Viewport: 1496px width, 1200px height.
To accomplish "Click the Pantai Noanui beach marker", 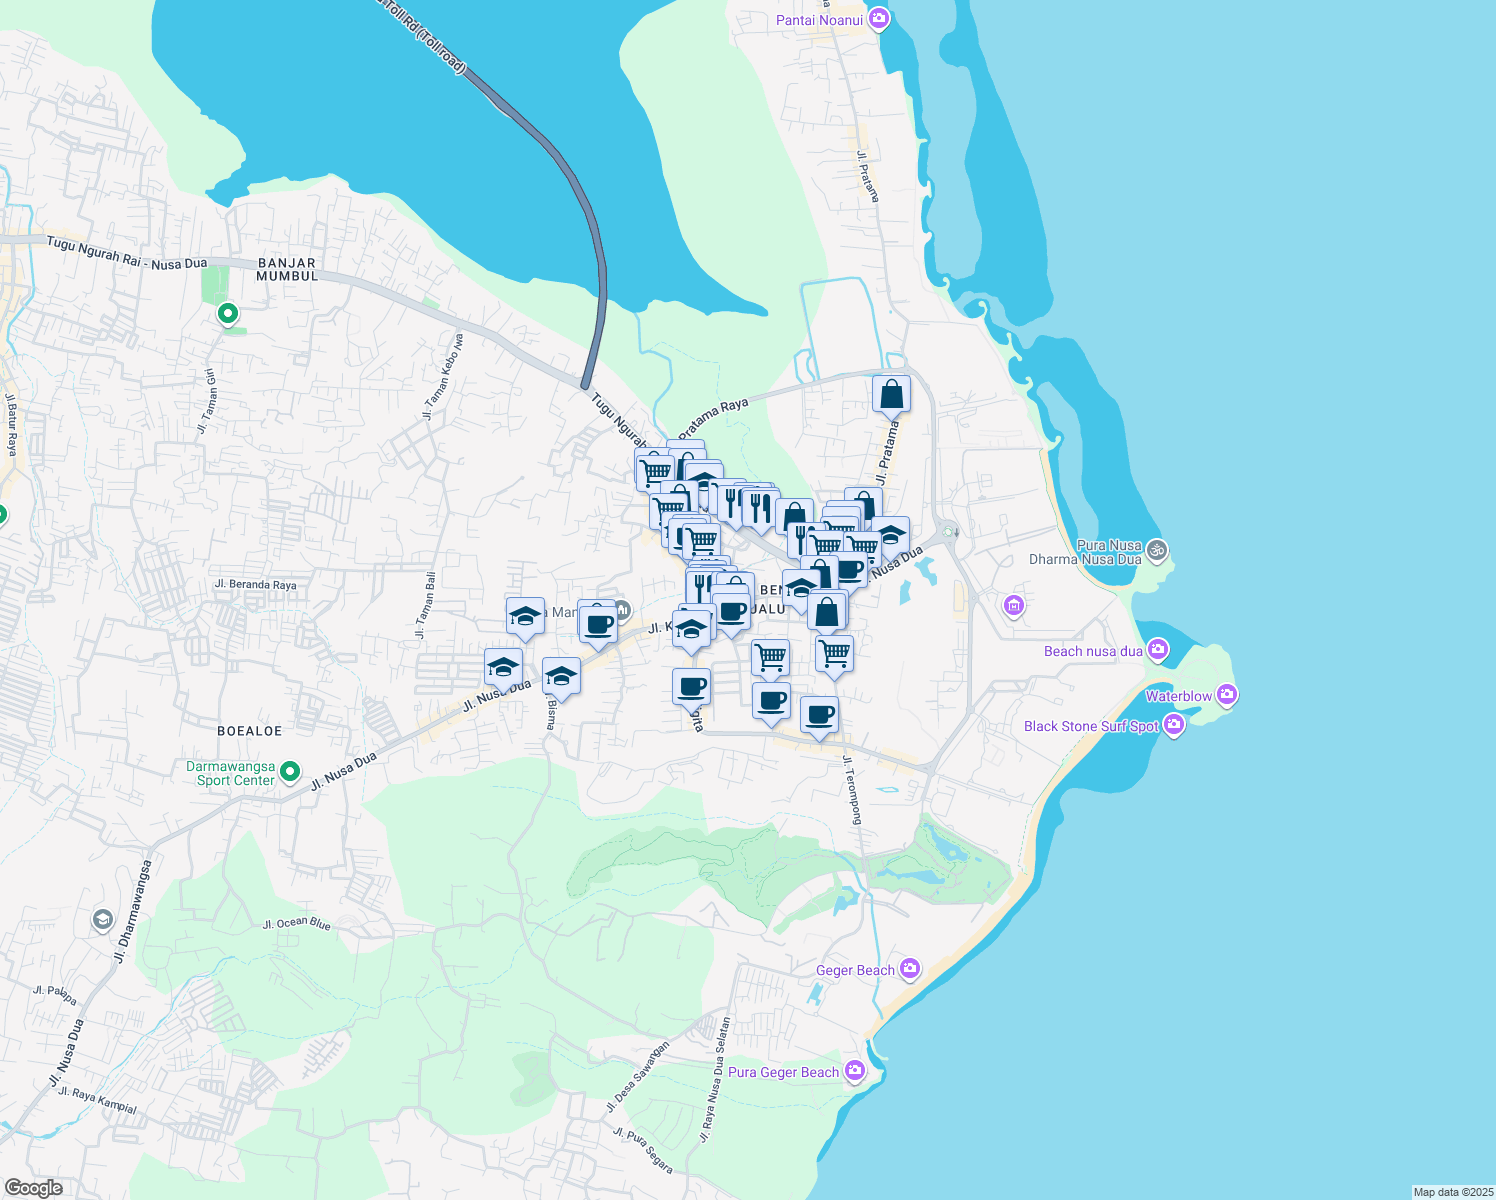I will (878, 18).
